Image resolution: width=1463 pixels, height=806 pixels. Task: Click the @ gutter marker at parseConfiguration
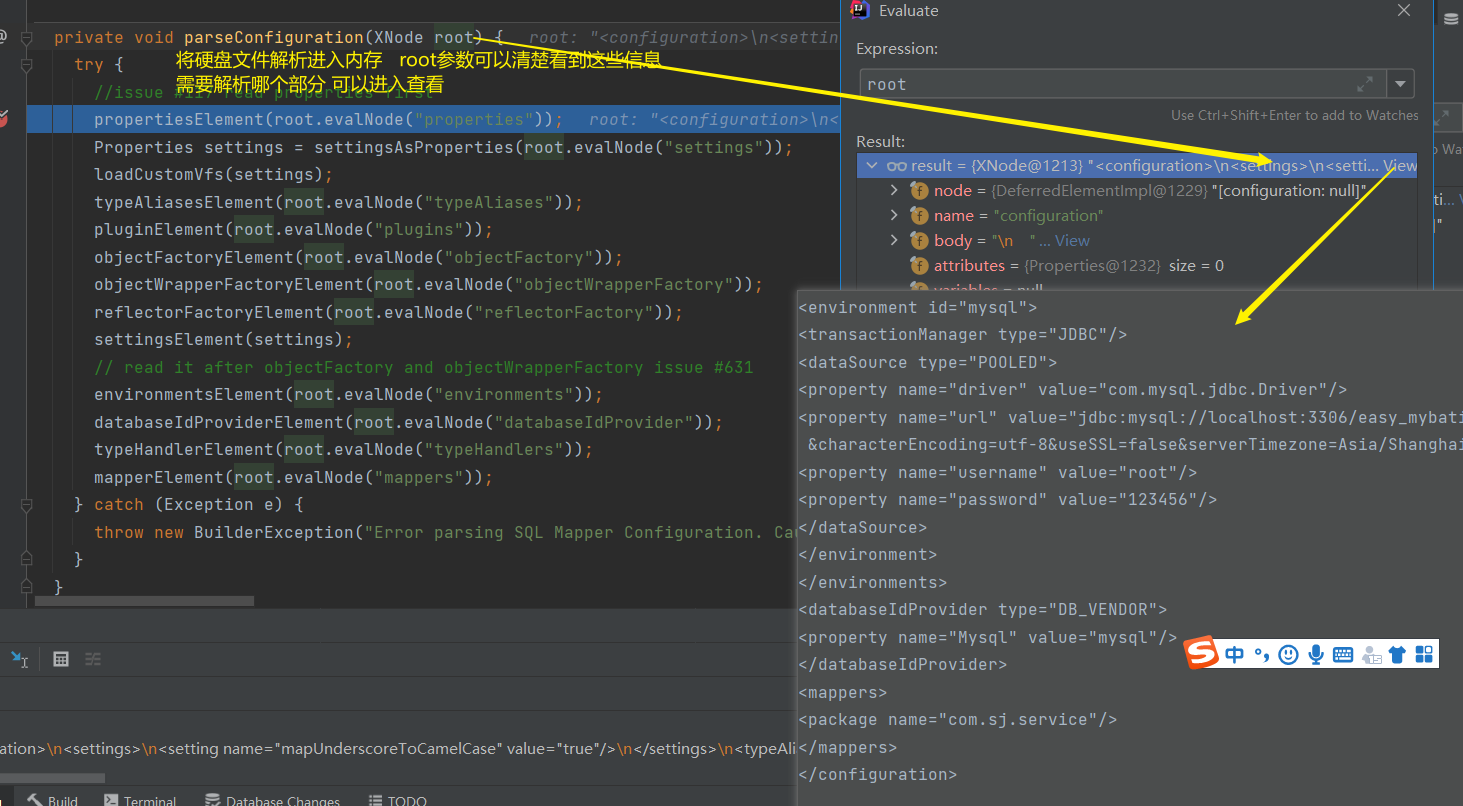pyautogui.click(x=3, y=37)
